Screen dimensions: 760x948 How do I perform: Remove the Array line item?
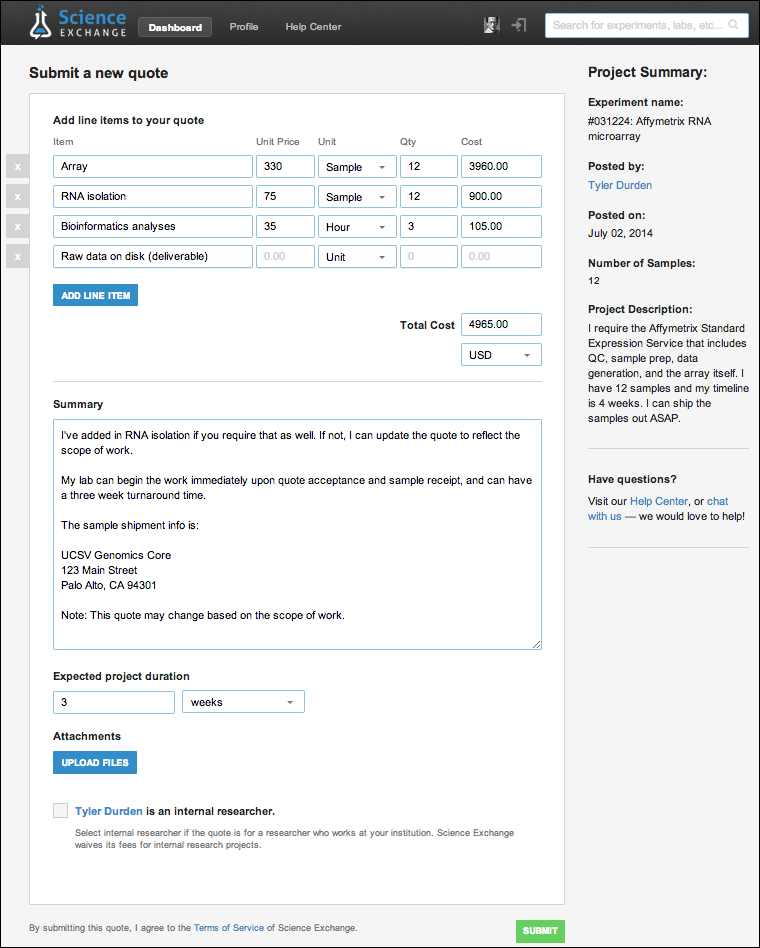click(x=17, y=167)
